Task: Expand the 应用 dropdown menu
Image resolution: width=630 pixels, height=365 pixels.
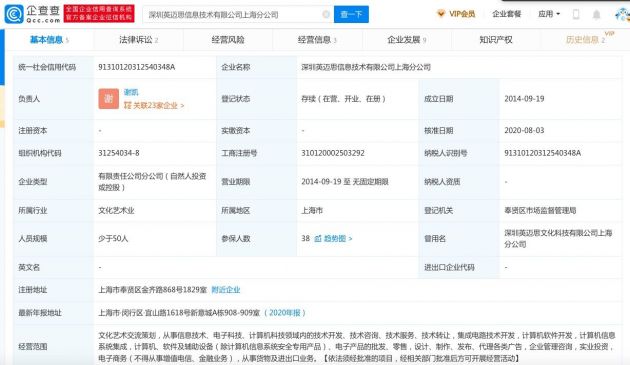Action: point(549,14)
